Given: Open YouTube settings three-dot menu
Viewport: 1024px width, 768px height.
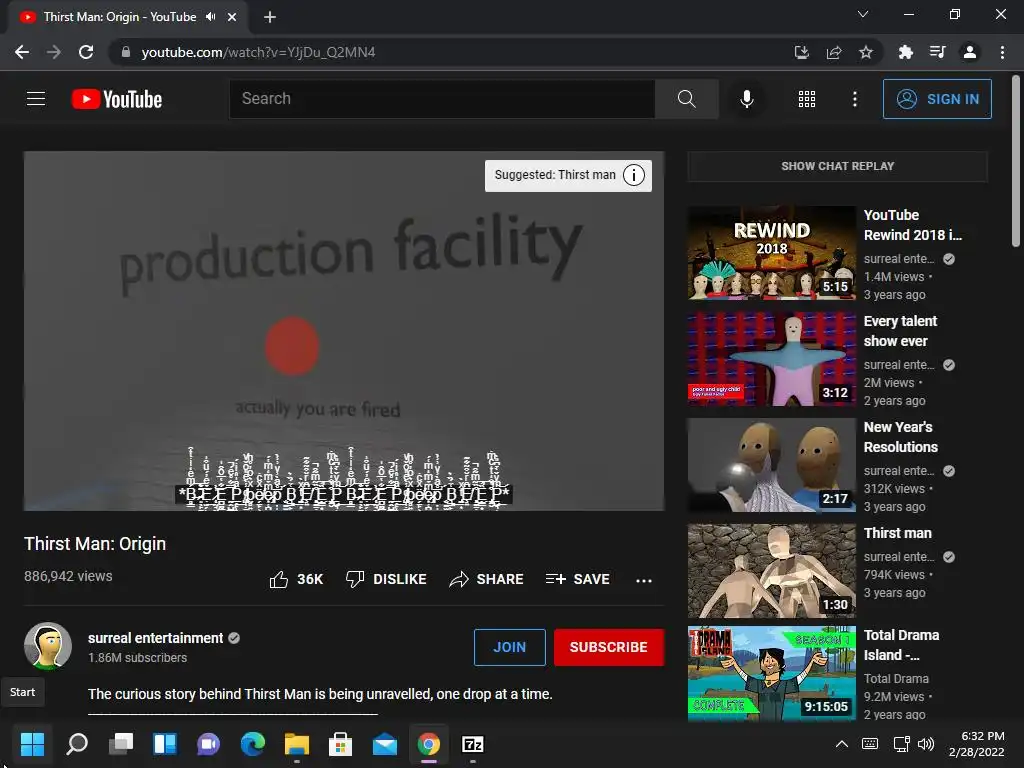Looking at the screenshot, I should pos(855,99).
